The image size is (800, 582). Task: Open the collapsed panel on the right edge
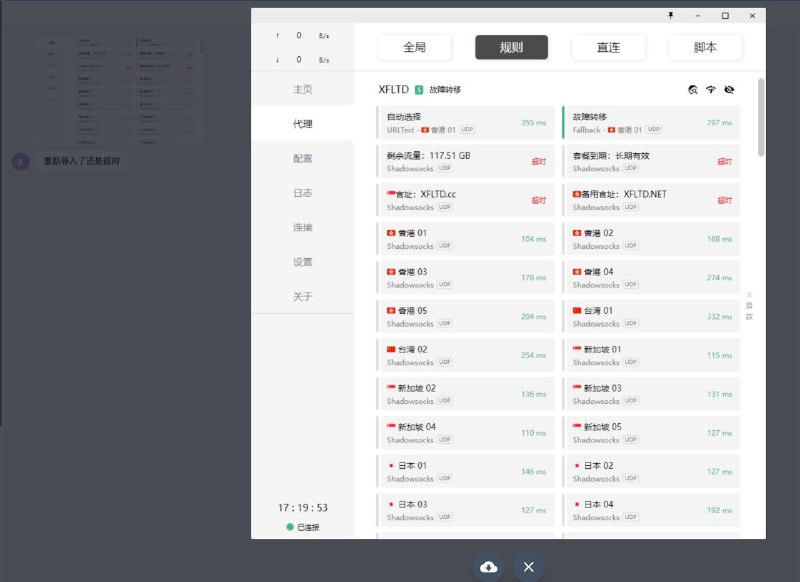(x=751, y=307)
